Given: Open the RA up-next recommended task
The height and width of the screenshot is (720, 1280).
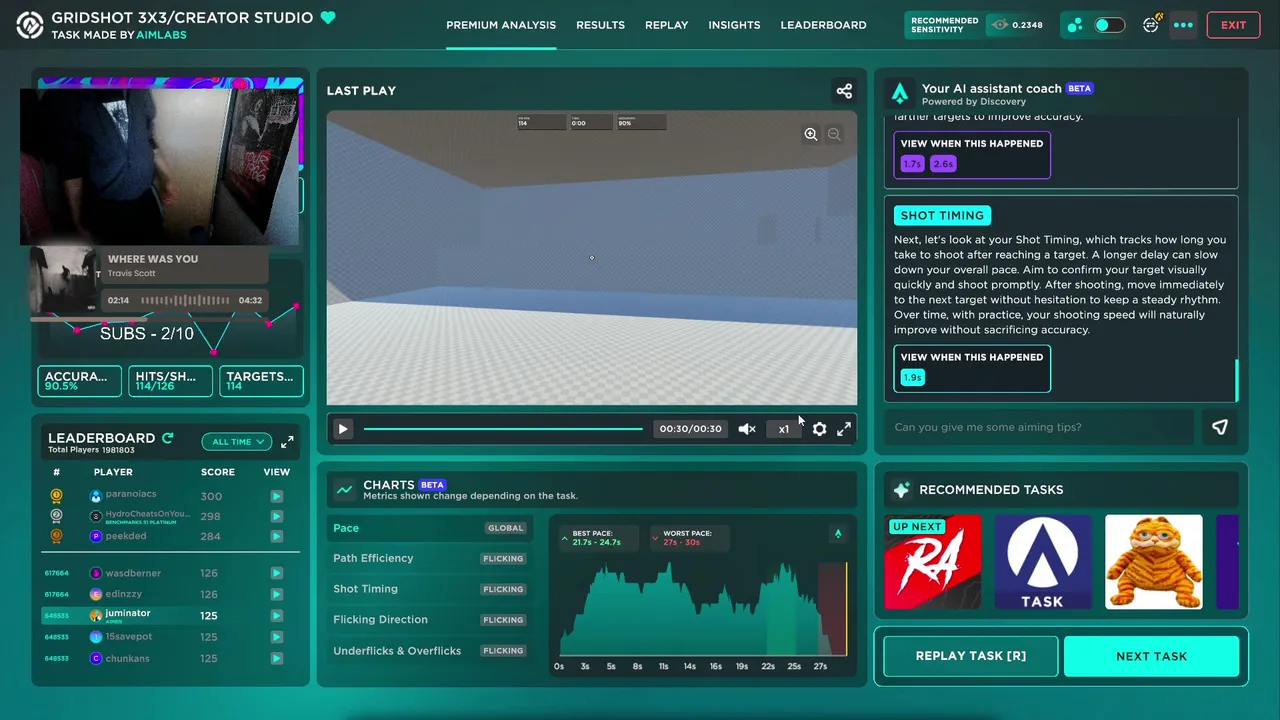Looking at the screenshot, I should click(933, 562).
